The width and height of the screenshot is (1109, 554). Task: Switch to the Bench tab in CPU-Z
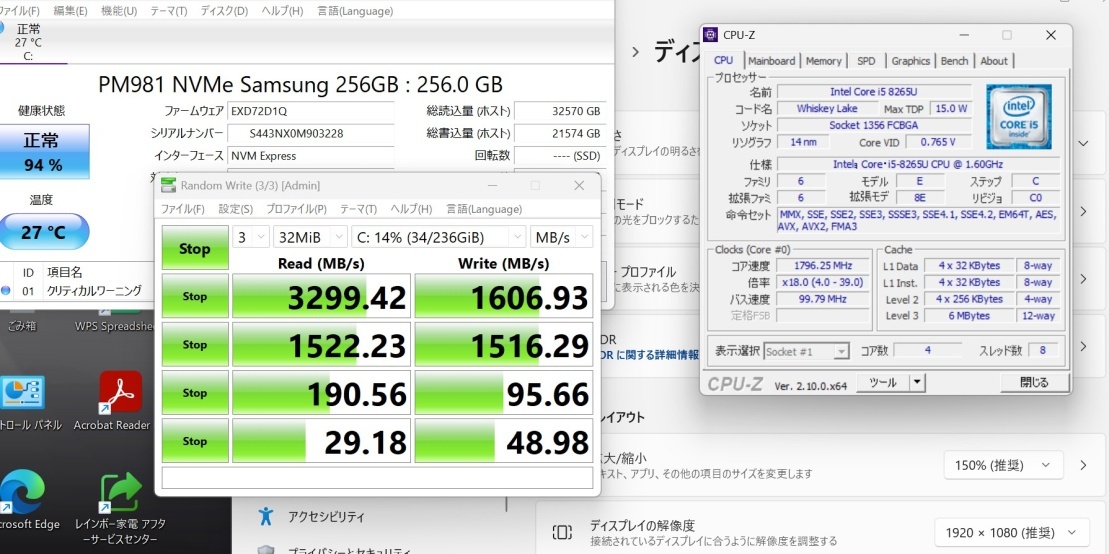(954, 61)
